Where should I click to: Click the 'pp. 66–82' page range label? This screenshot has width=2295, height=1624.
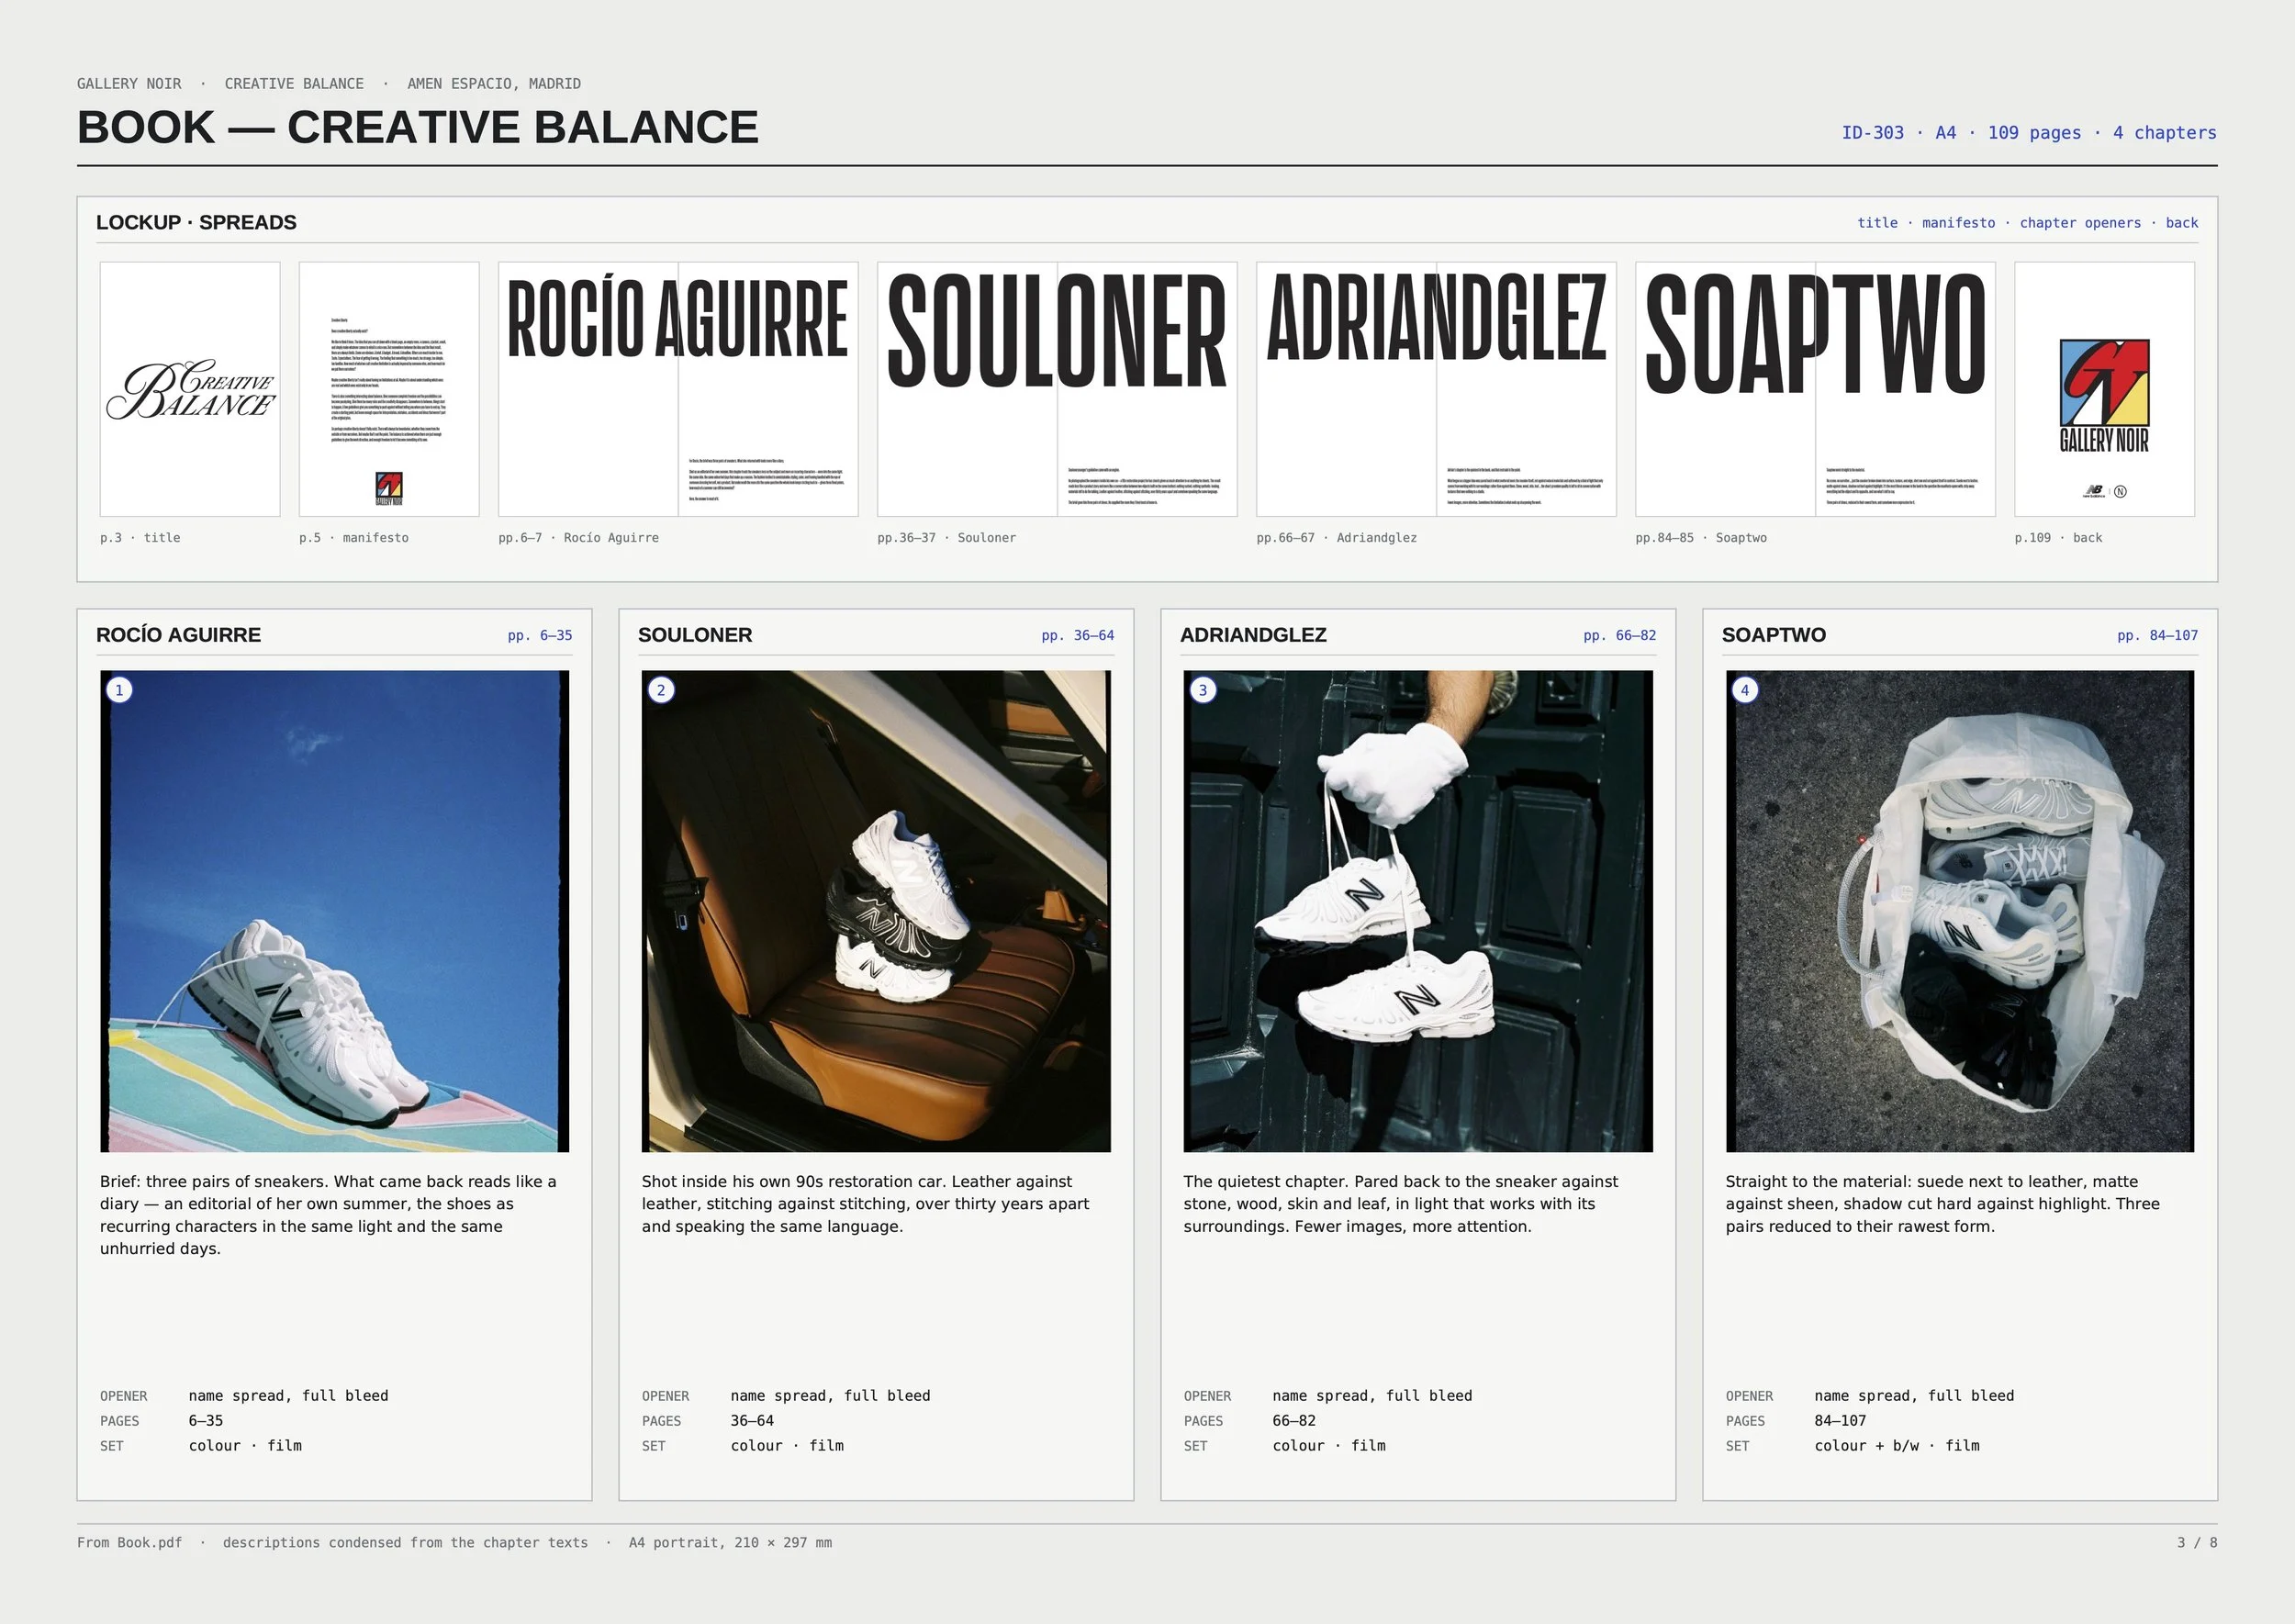(x=1620, y=635)
